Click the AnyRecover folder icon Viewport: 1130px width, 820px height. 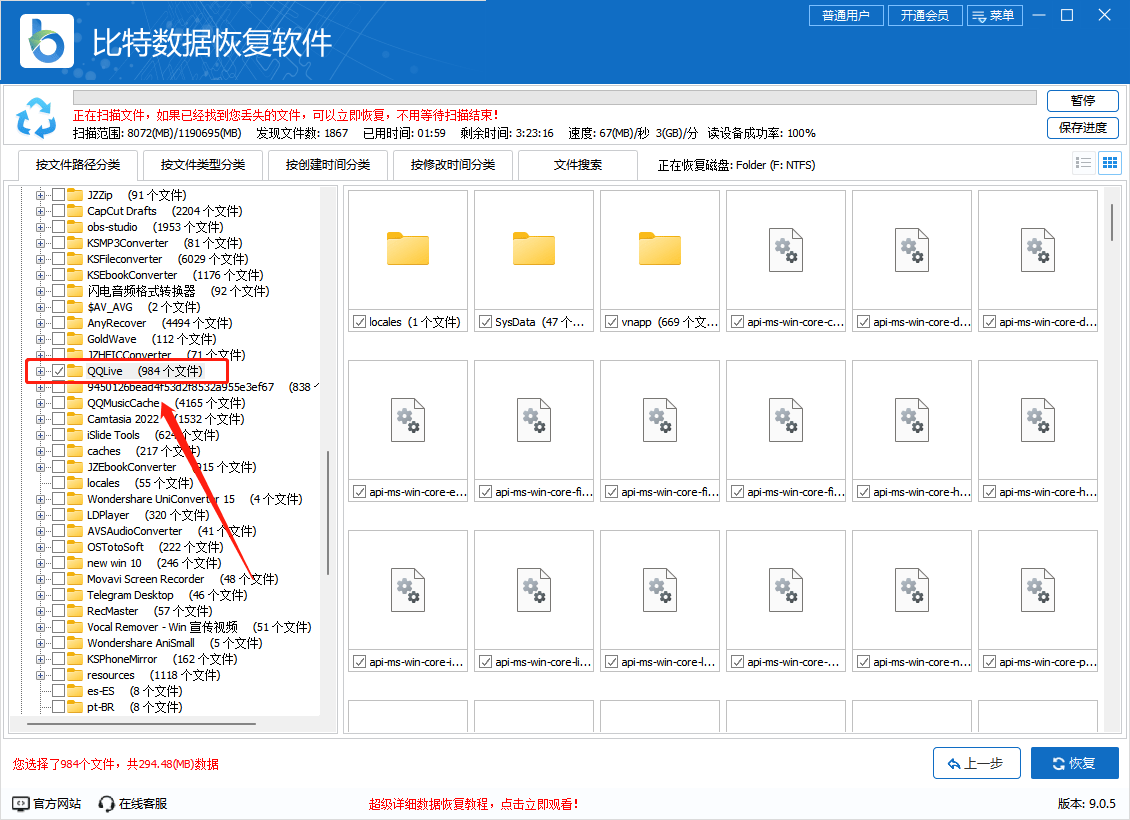tap(75, 323)
